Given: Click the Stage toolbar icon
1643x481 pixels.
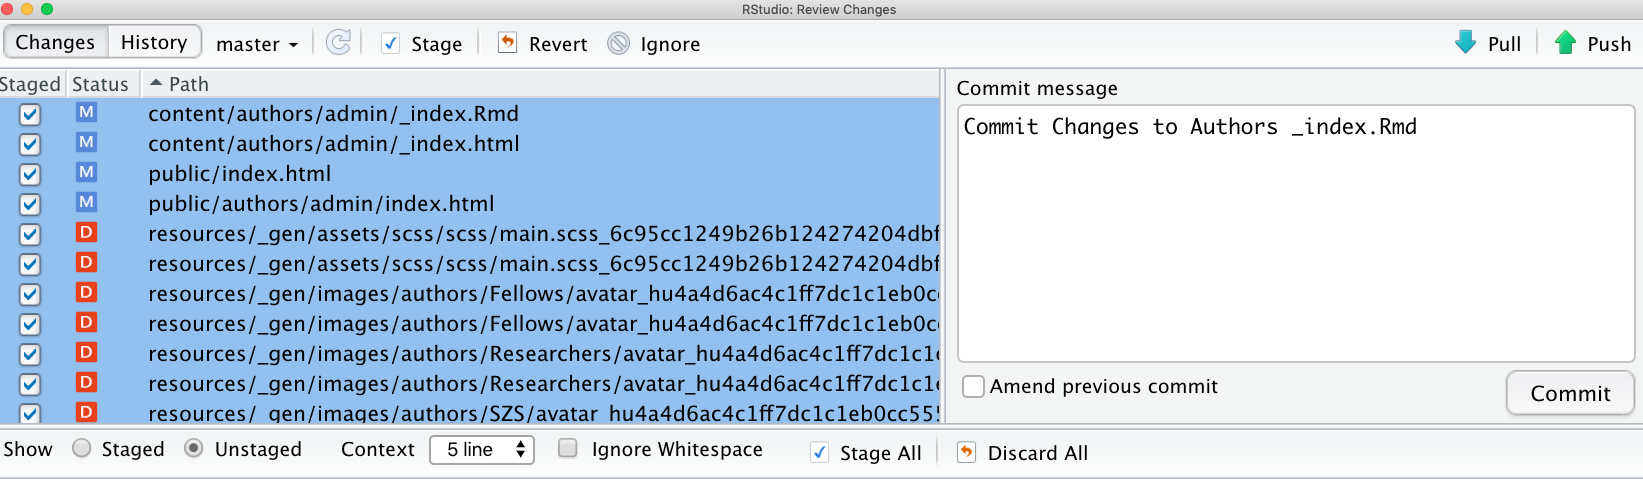Looking at the screenshot, I should (391, 43).
